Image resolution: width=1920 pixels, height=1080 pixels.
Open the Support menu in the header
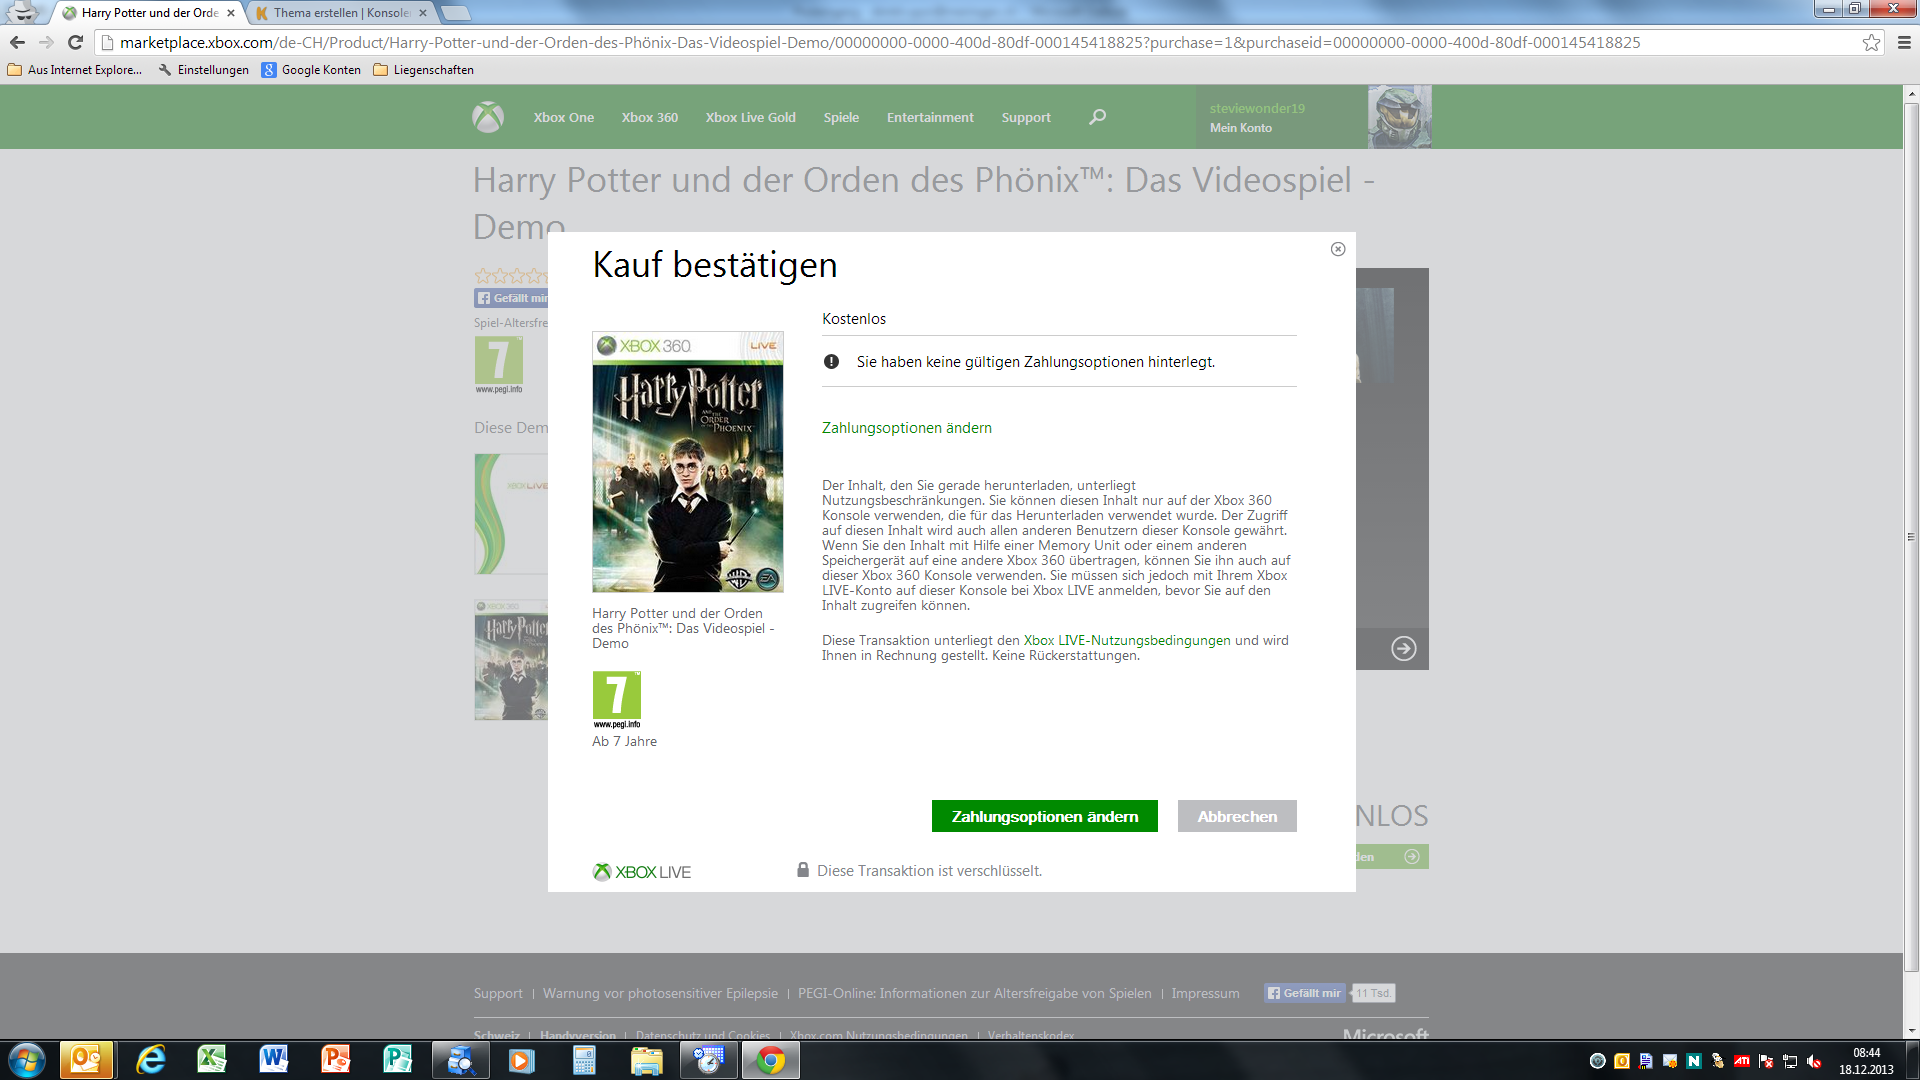[x=1026, y=117]
